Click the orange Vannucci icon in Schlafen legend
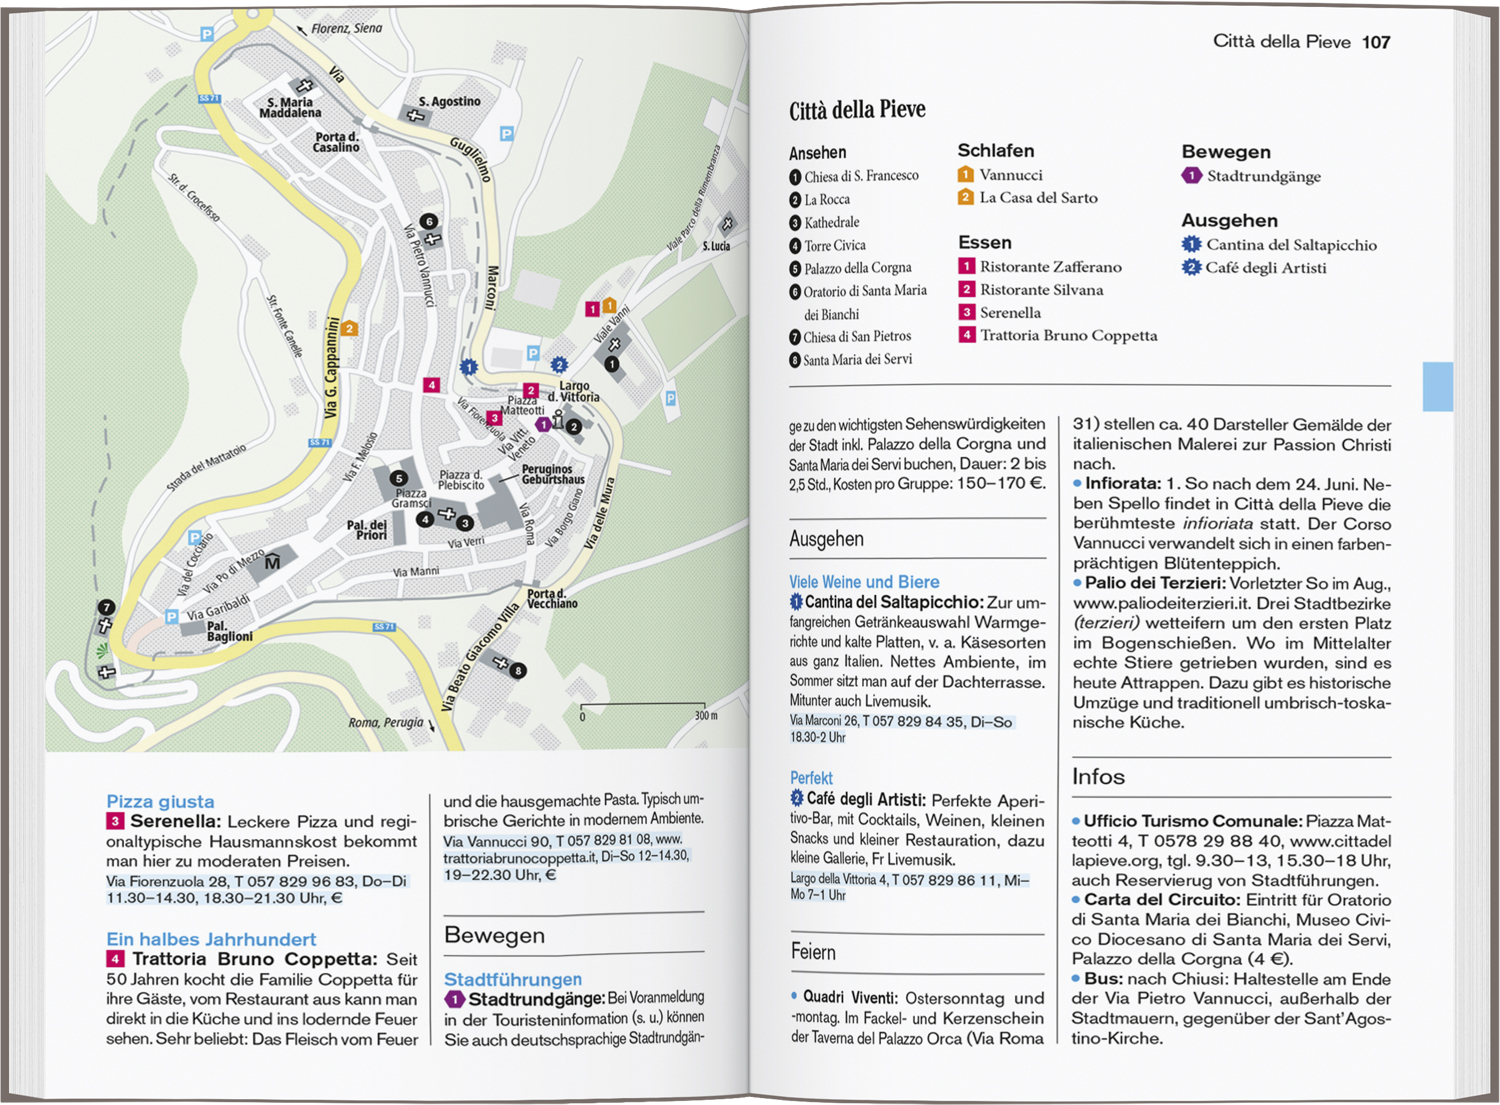The image size is (1500, 1105). pos(965,175)
